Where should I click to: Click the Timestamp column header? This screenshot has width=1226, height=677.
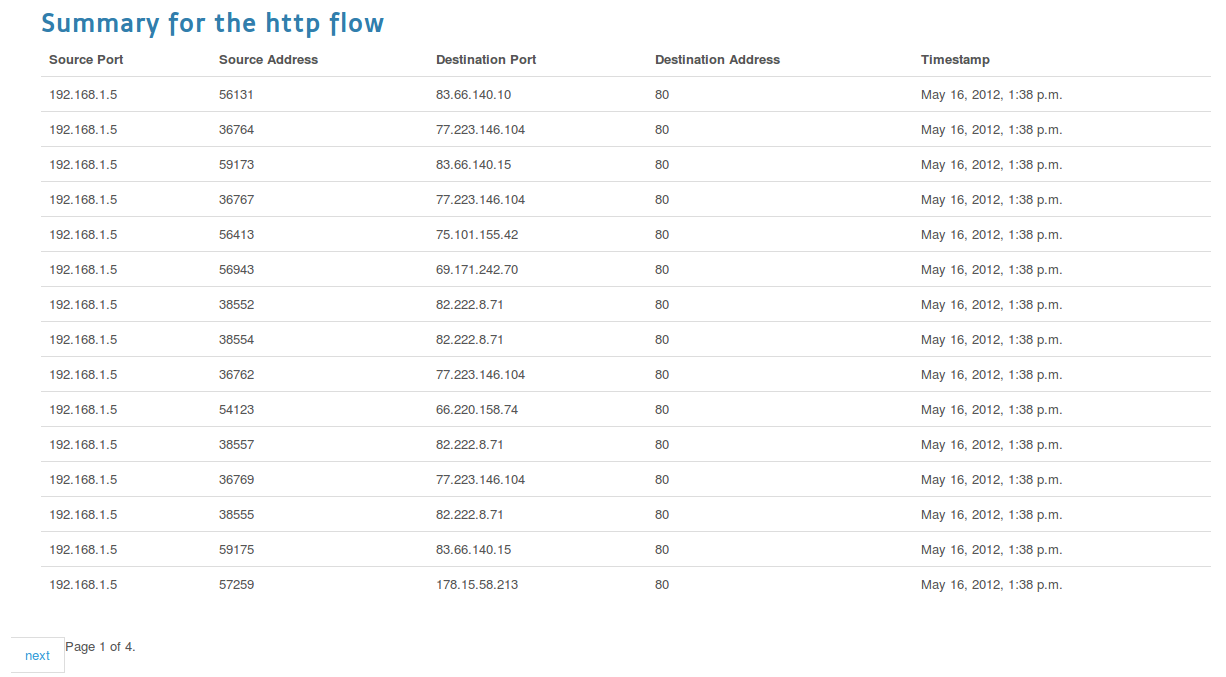coord(955,60)
